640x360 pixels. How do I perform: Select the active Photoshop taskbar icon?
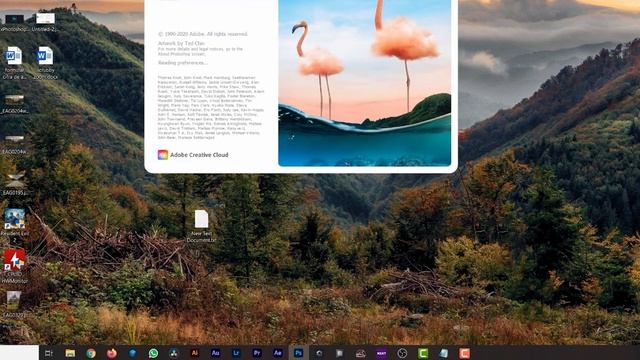click(298, 353)
